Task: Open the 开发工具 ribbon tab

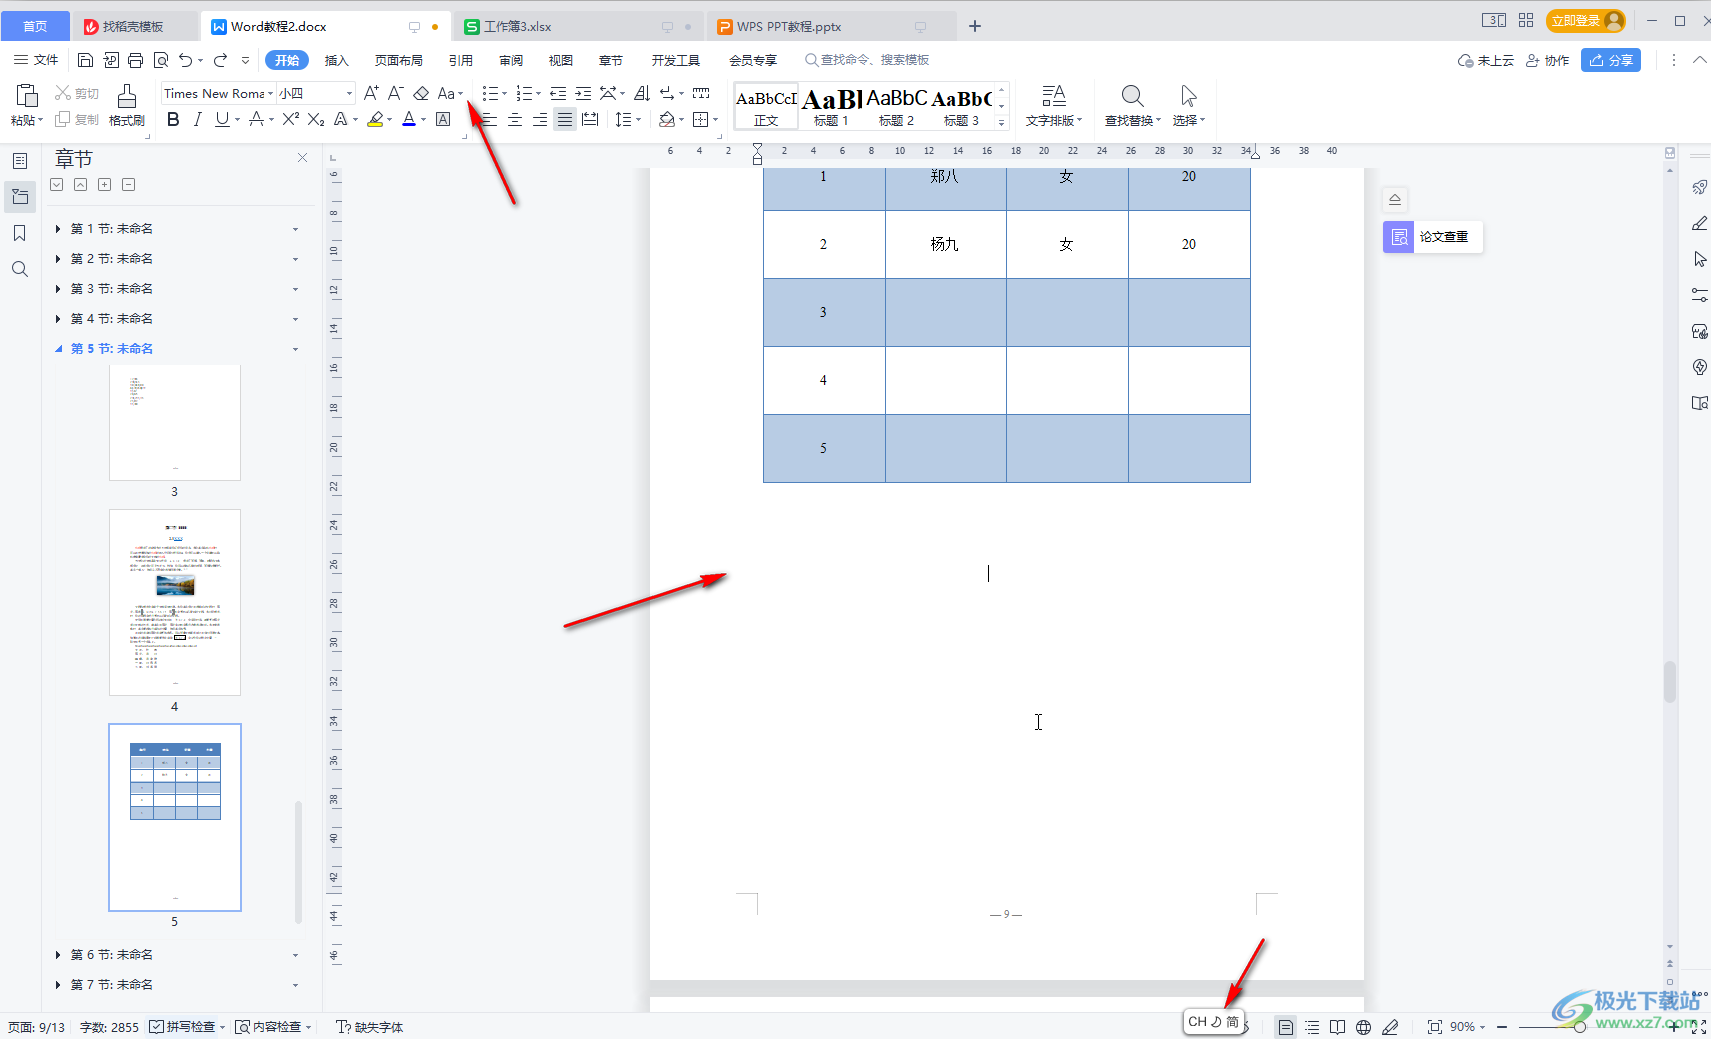Action: pos(676,60)
